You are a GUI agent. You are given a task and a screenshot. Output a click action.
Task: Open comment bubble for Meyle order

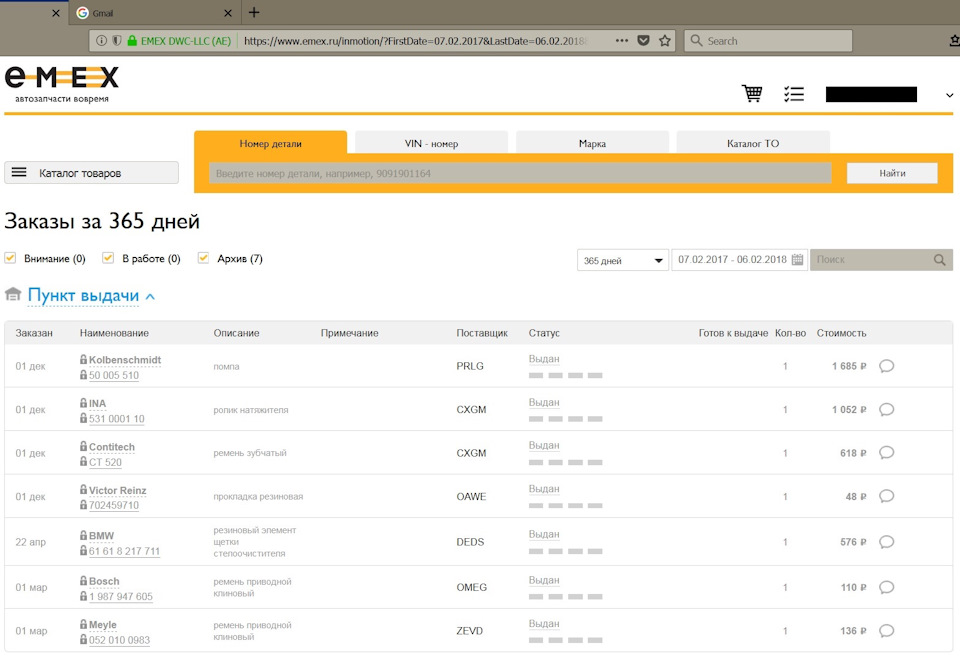click(x=887, y=631)
